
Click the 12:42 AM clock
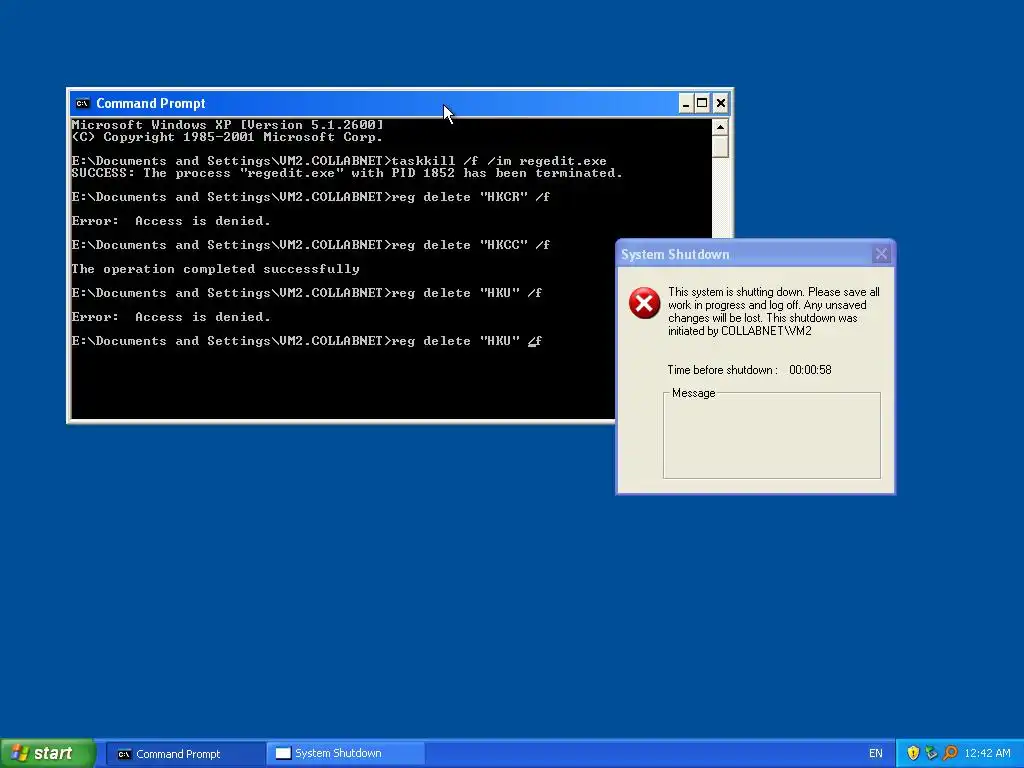coord(987,754)
